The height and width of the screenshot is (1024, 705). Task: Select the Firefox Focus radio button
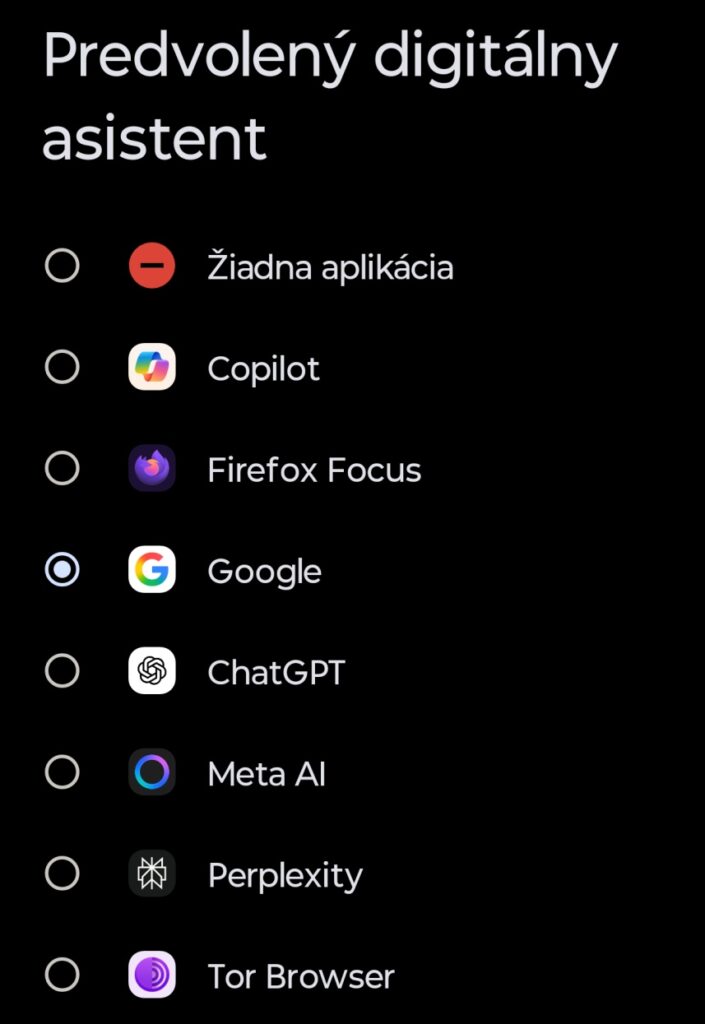point(63,468)
